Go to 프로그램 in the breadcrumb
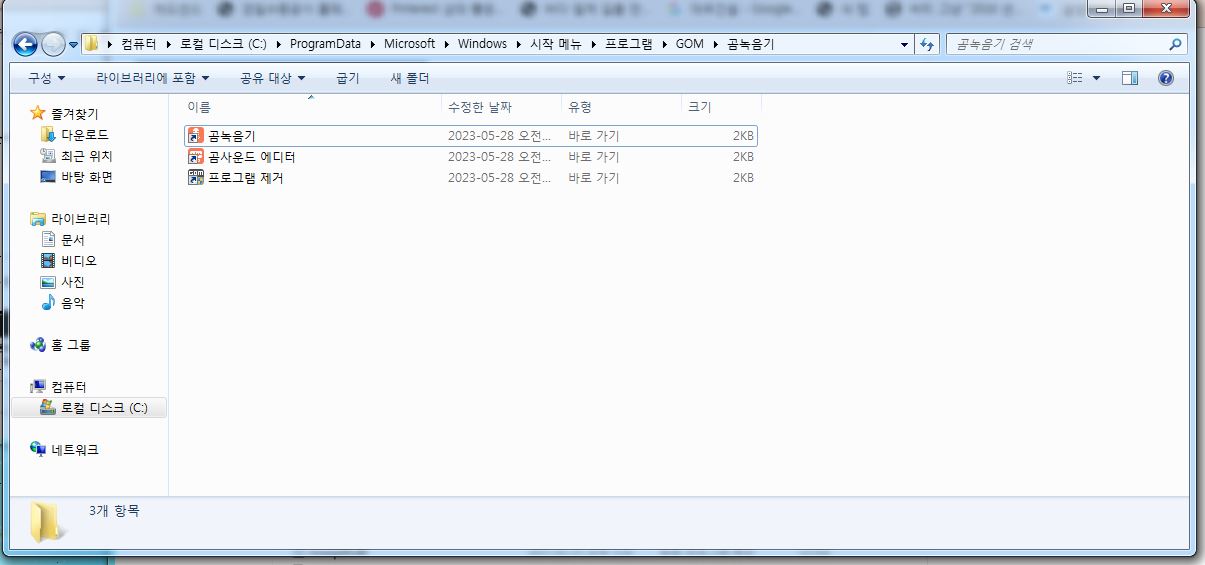 click(x=629, y=44)
